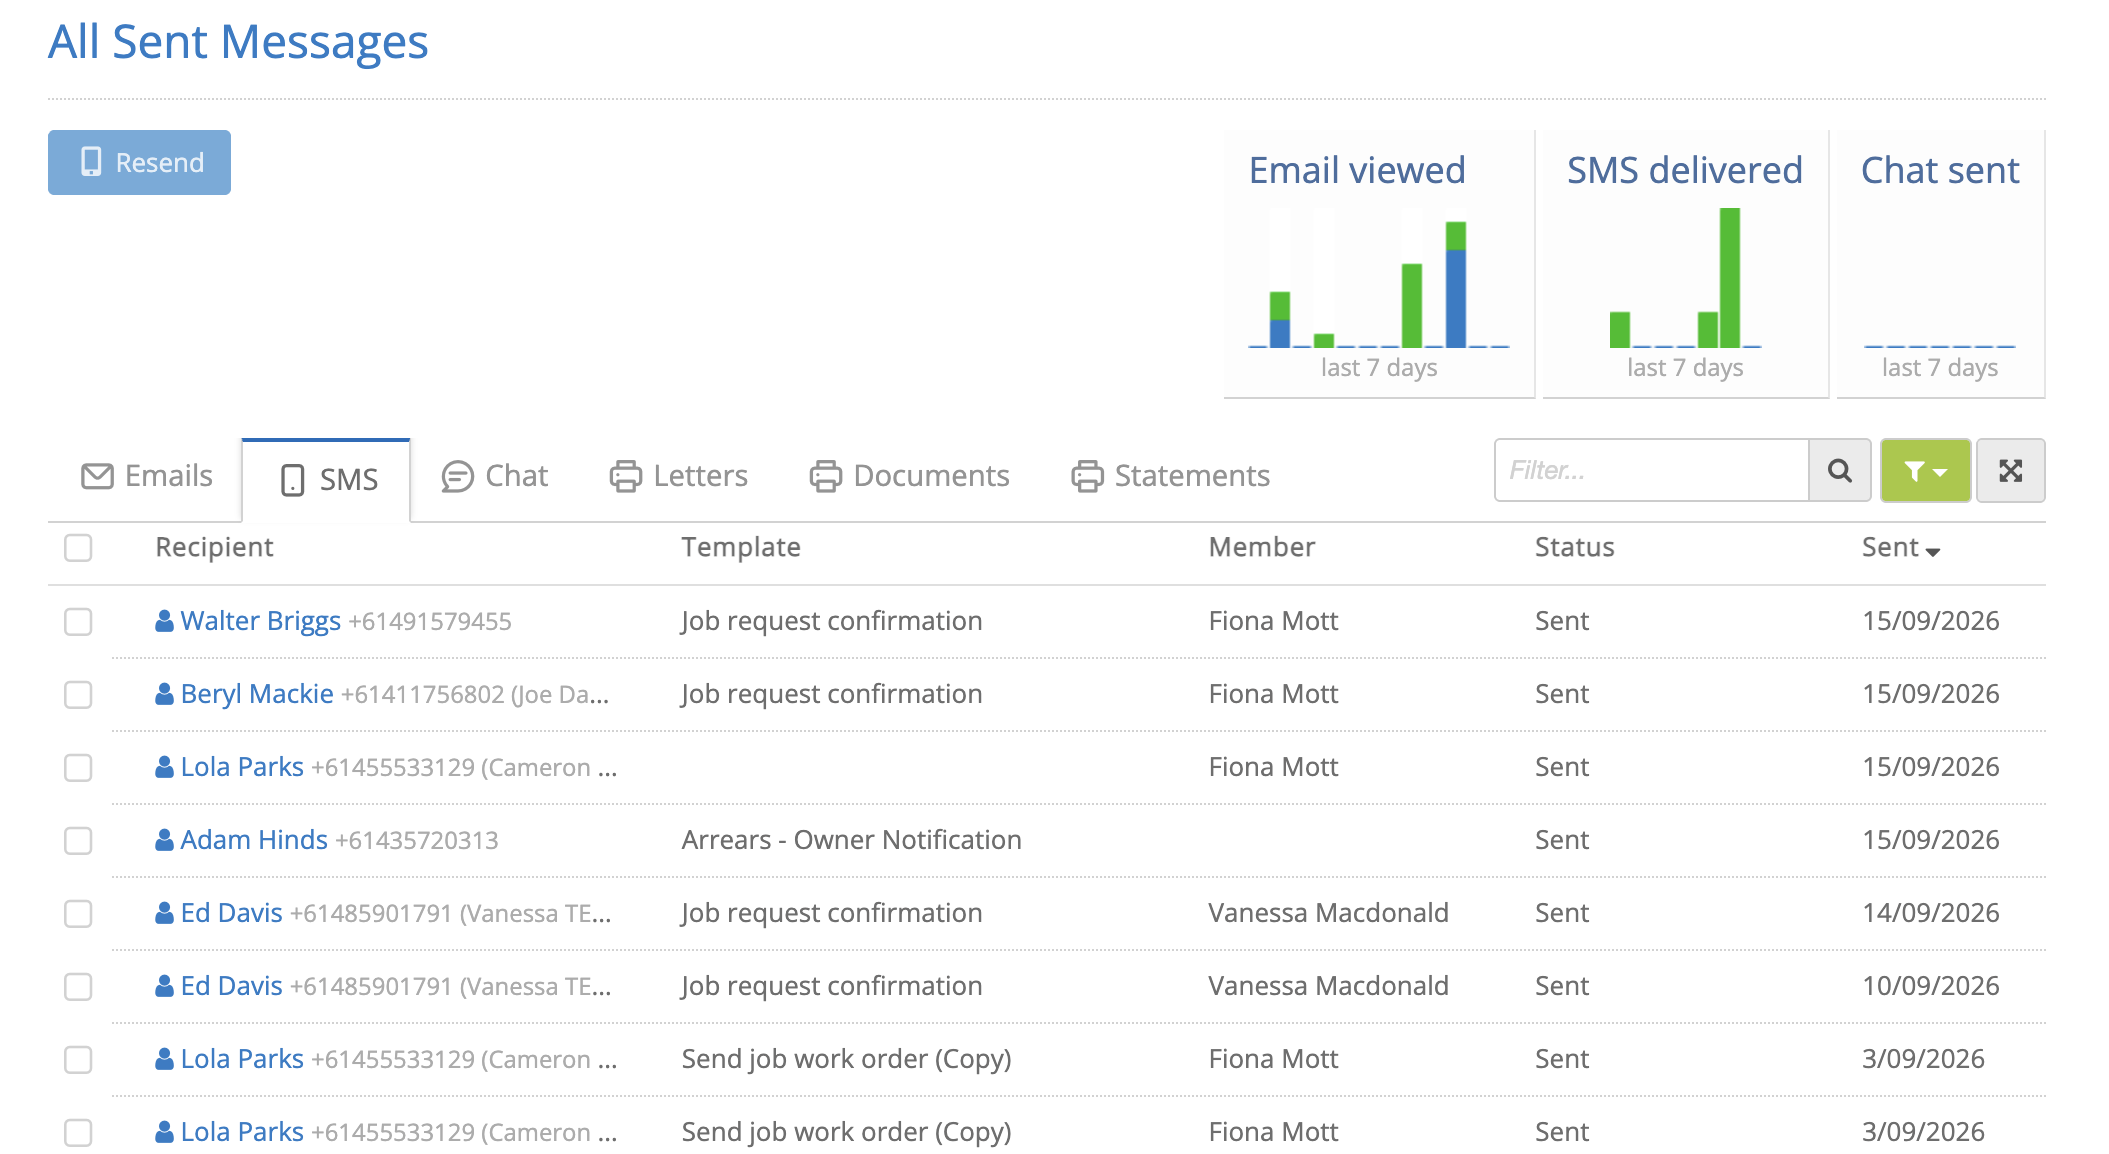Click the printer icon on Statements tab
The image size is (2109, 1154).
coord(1087,476)
